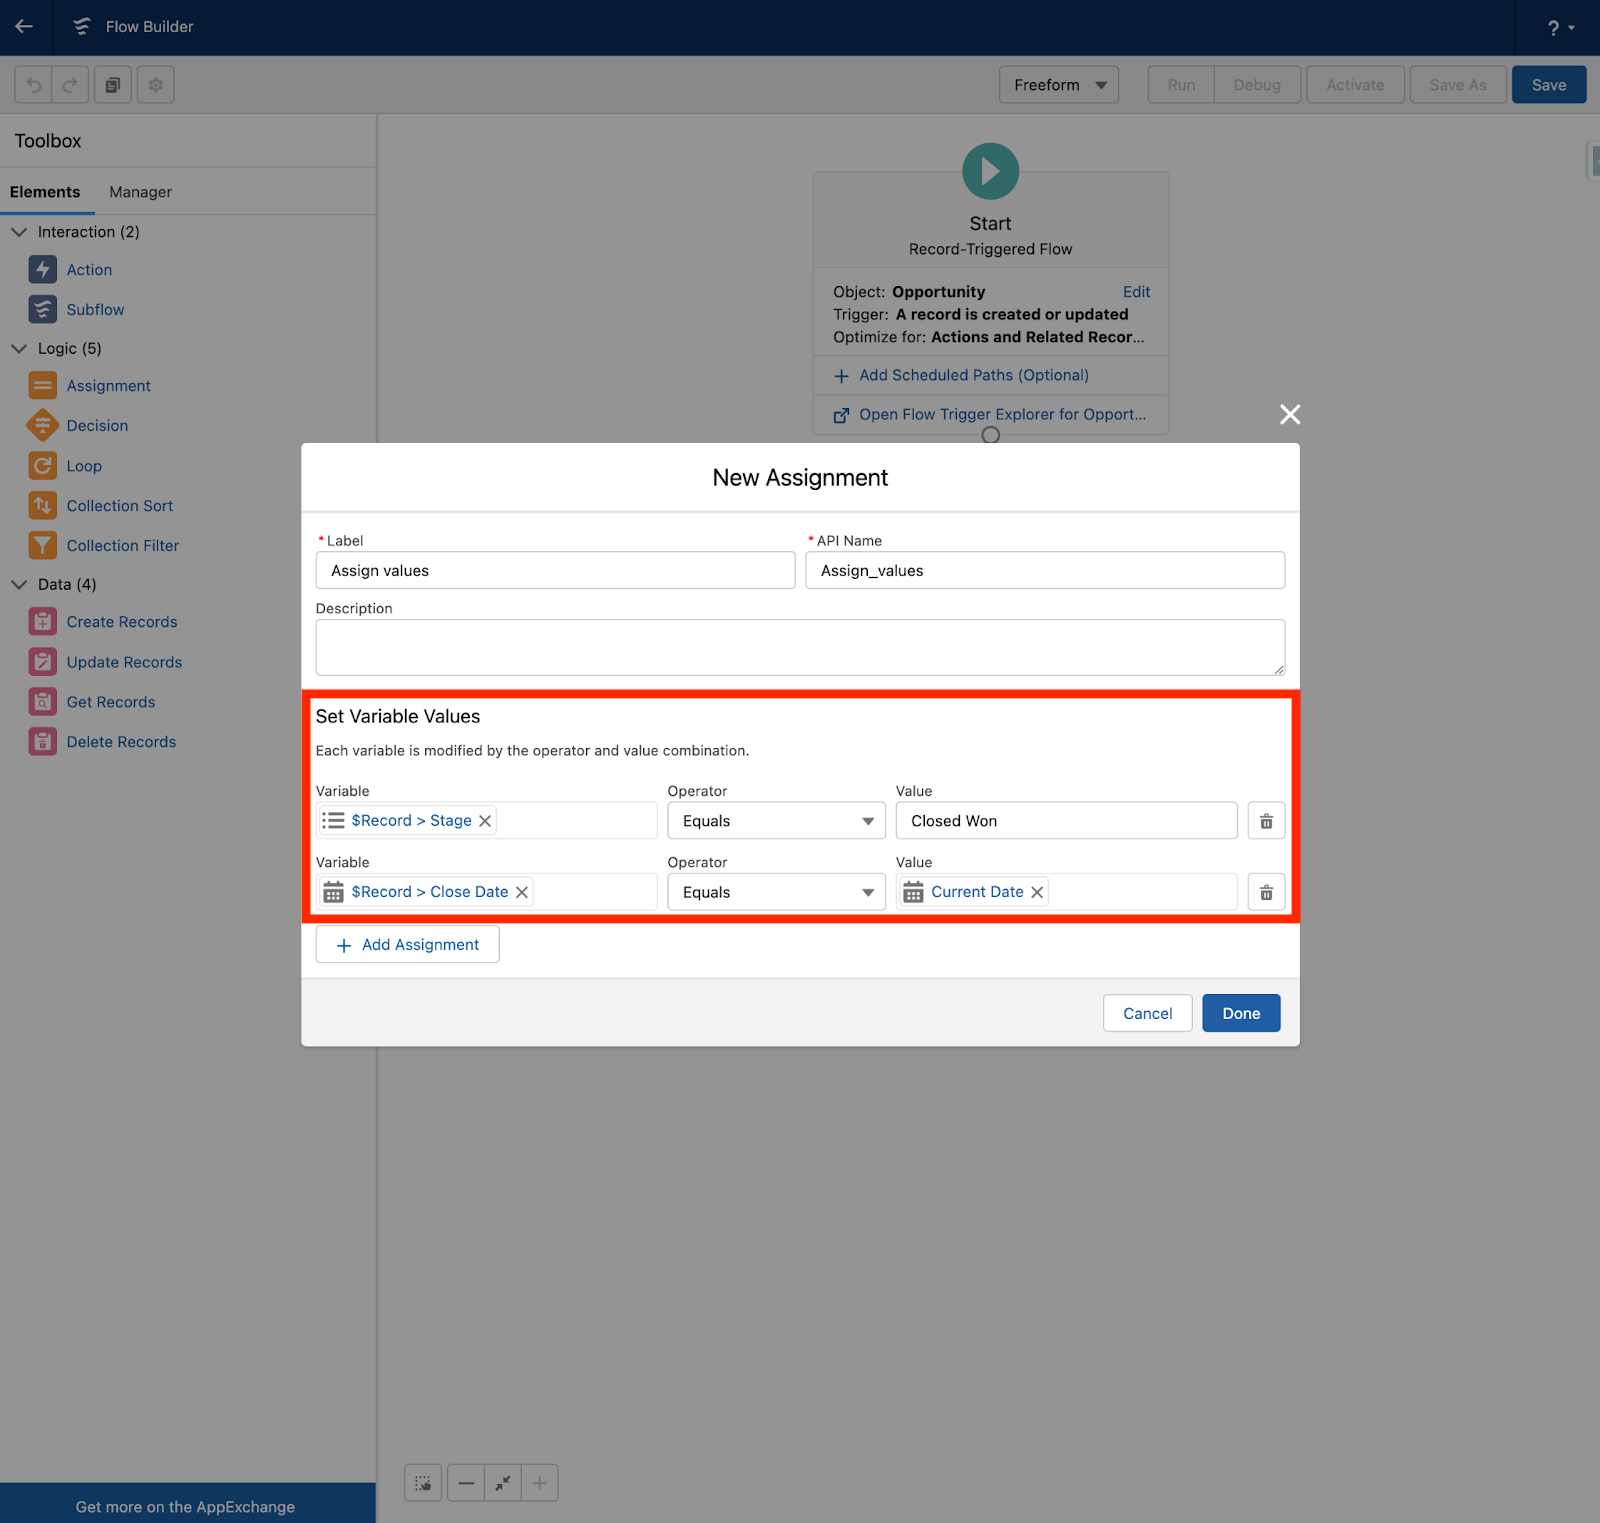Click the Create Records icon
1600x1523 pixels.
(43, 621)
